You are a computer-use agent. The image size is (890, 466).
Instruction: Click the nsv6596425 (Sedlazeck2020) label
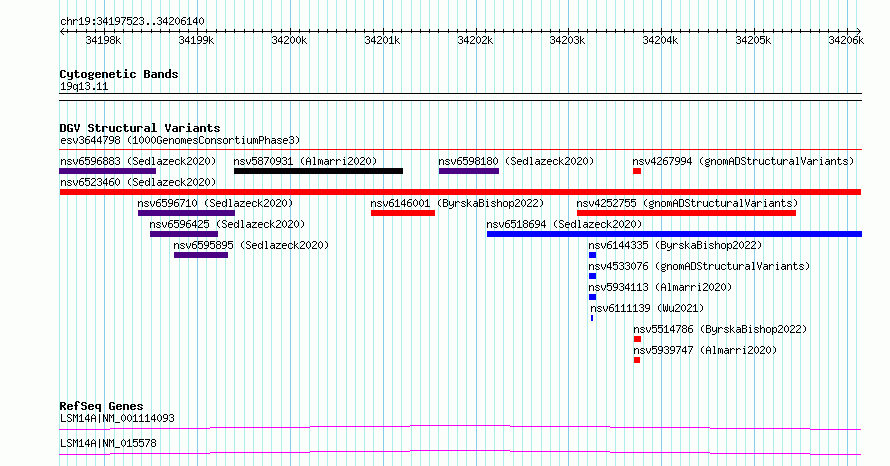click(x=227, y=224)
